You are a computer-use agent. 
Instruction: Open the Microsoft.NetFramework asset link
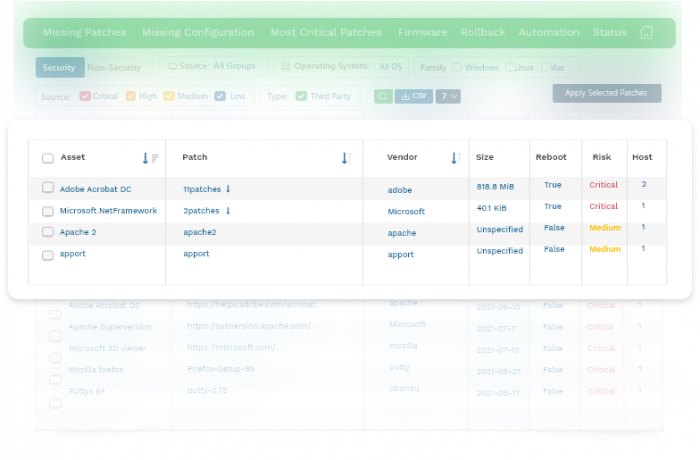click(108, 210)
